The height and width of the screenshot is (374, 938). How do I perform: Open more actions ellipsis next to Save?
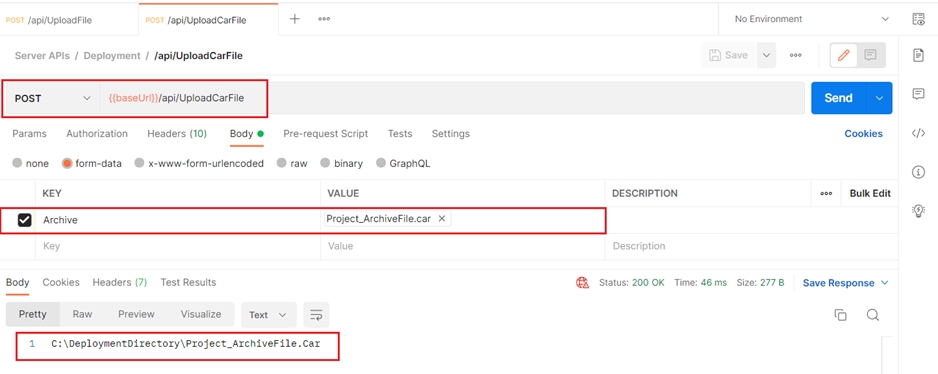(x=796, y=55)
